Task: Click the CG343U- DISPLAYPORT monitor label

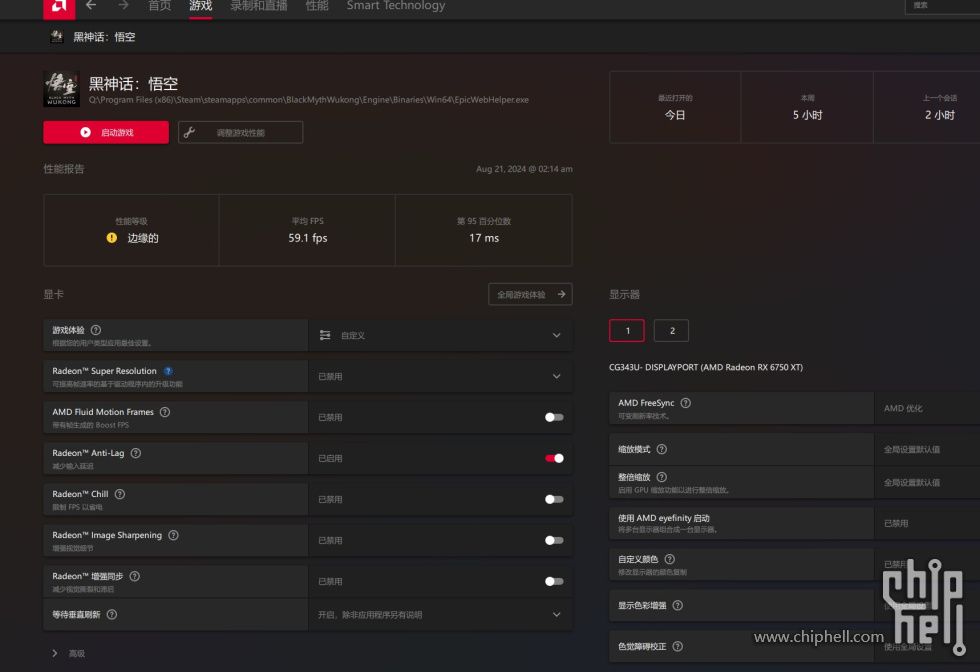Action: tap(706, 368)
